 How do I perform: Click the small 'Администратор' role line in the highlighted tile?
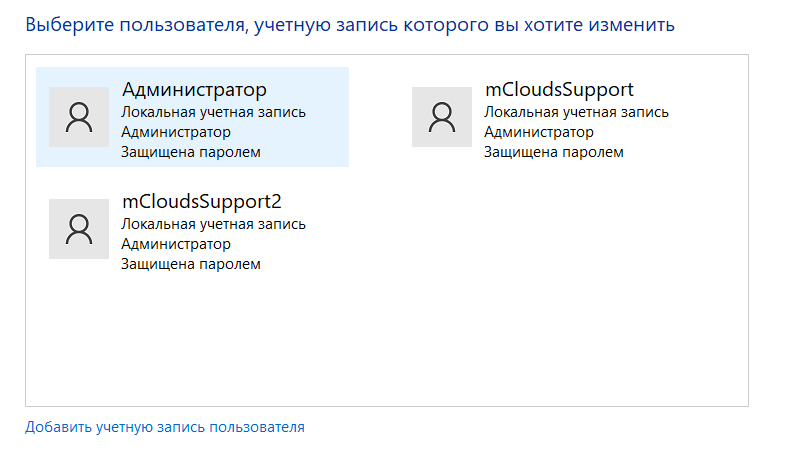[176, 132]
